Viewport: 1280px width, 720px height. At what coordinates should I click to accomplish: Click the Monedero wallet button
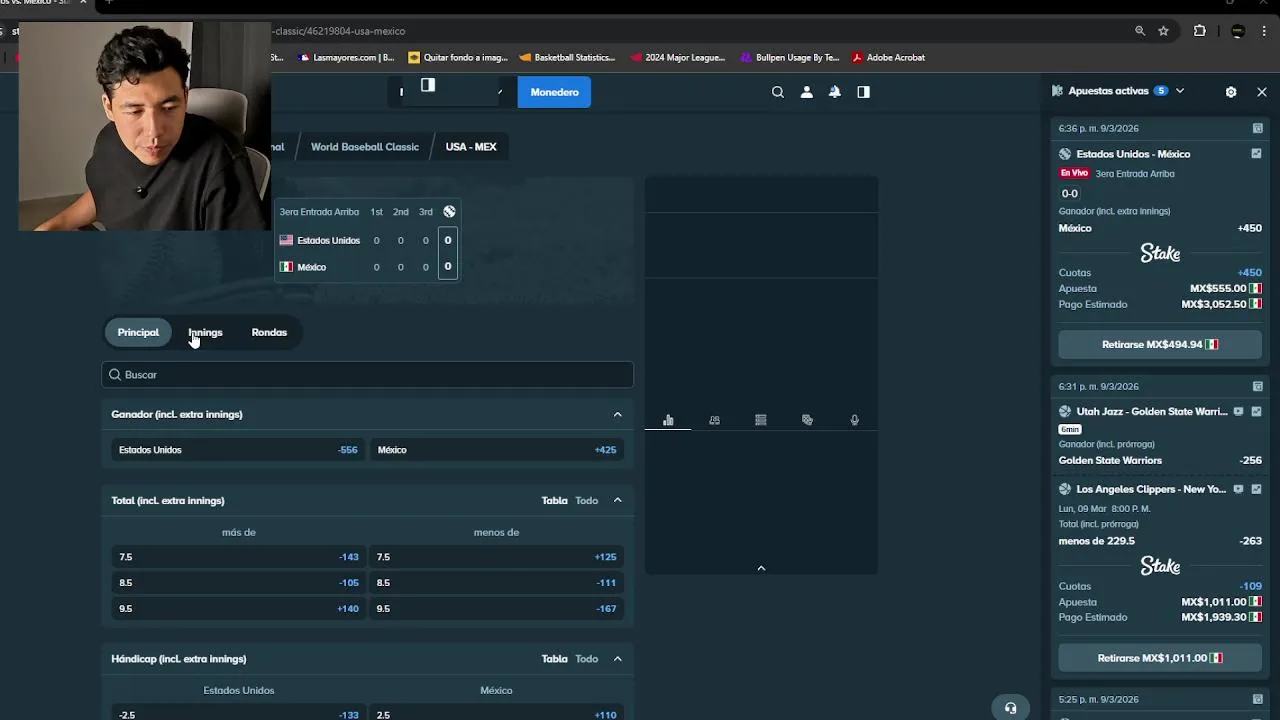554,92
